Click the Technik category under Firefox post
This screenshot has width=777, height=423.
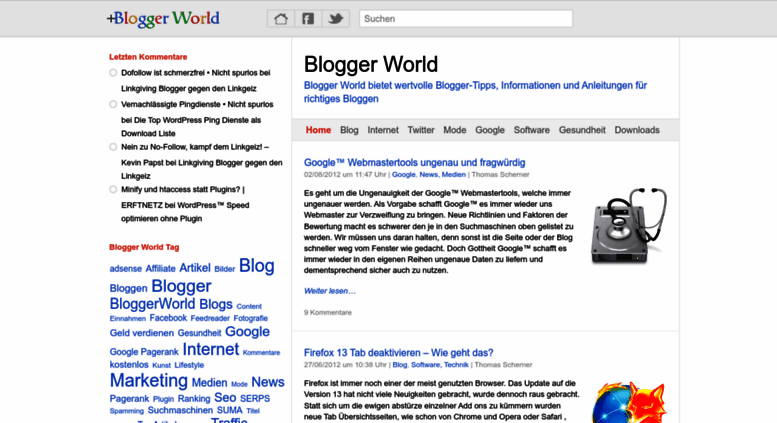click(x=456, y=365)
